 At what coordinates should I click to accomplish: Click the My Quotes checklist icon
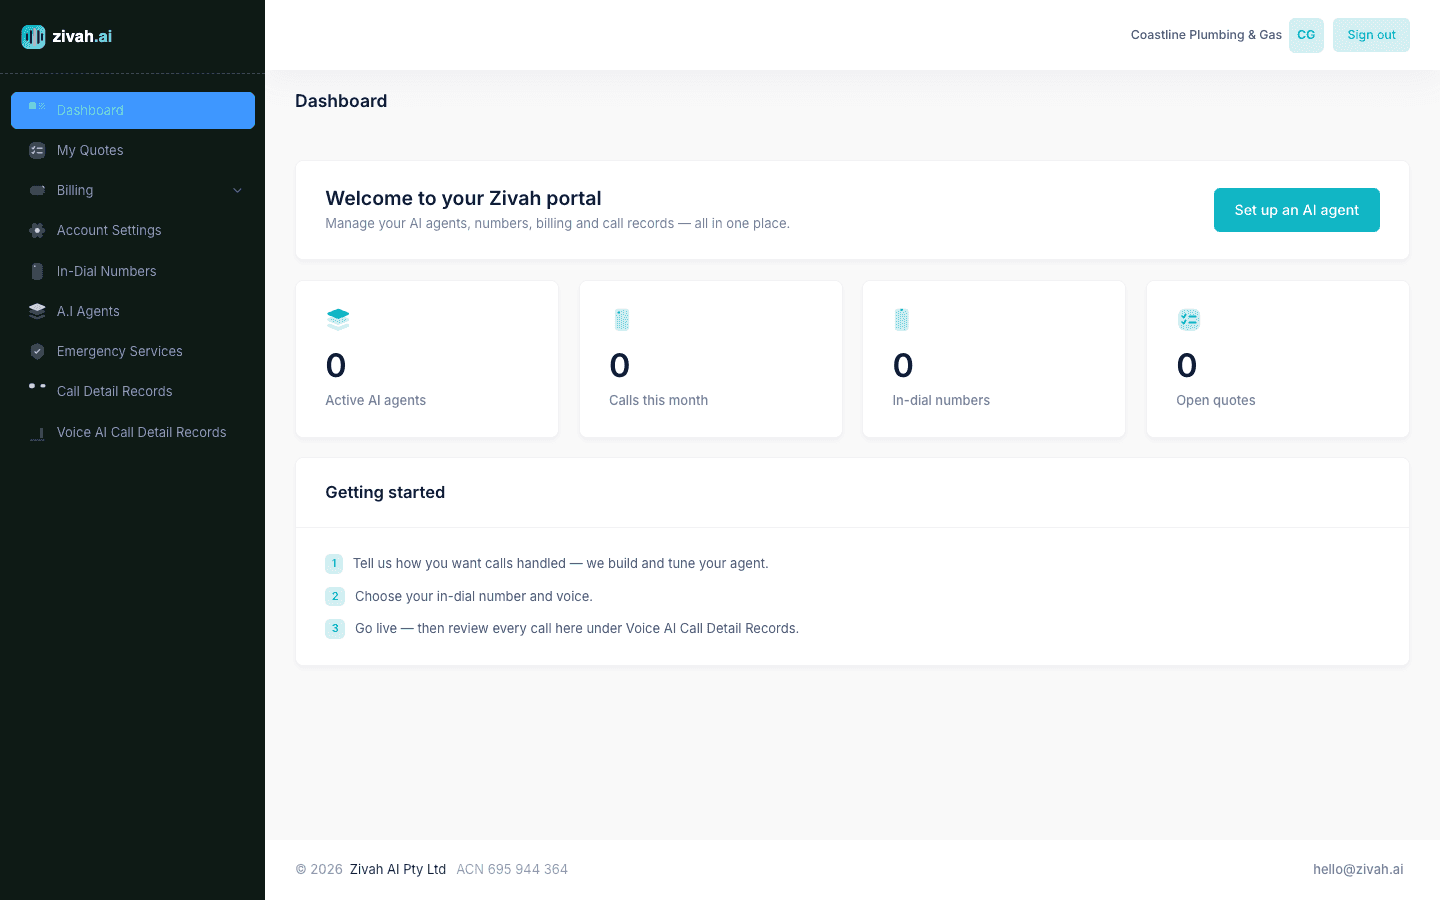click(x=37, y=150)
